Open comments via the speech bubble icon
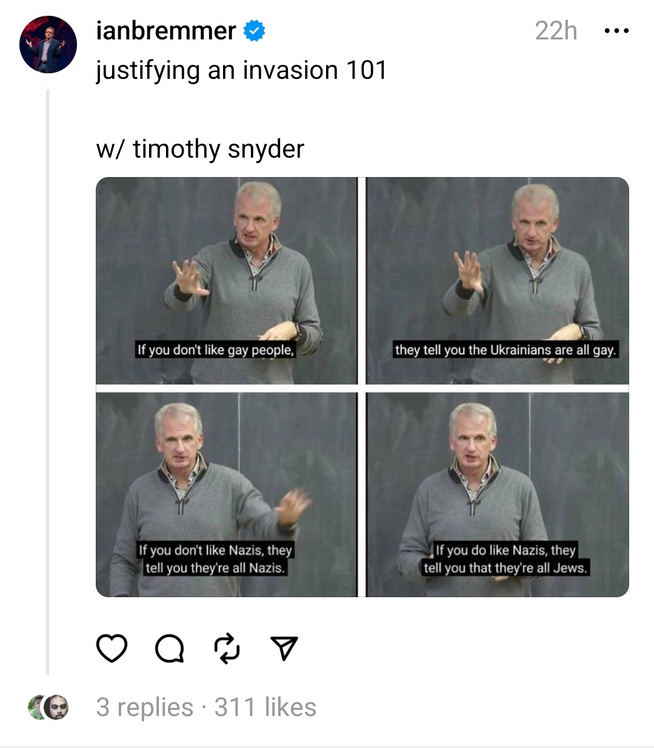Viewport: 654px width, 750px height. [169, 648]
